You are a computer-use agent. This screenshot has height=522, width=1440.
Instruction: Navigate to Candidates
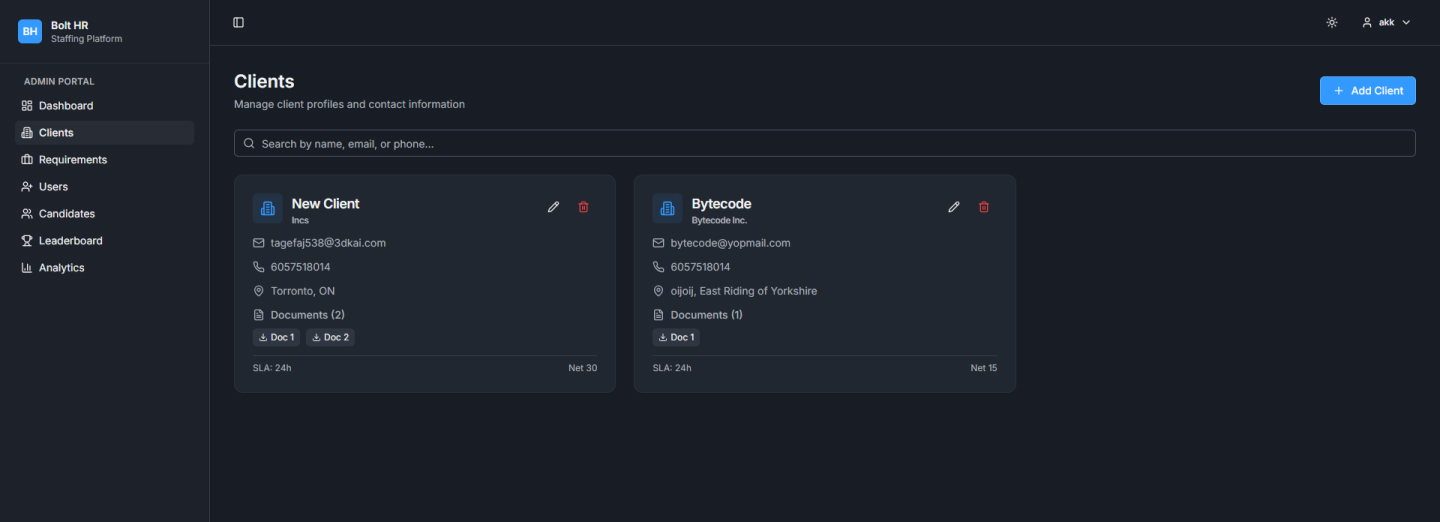[66, 214]
